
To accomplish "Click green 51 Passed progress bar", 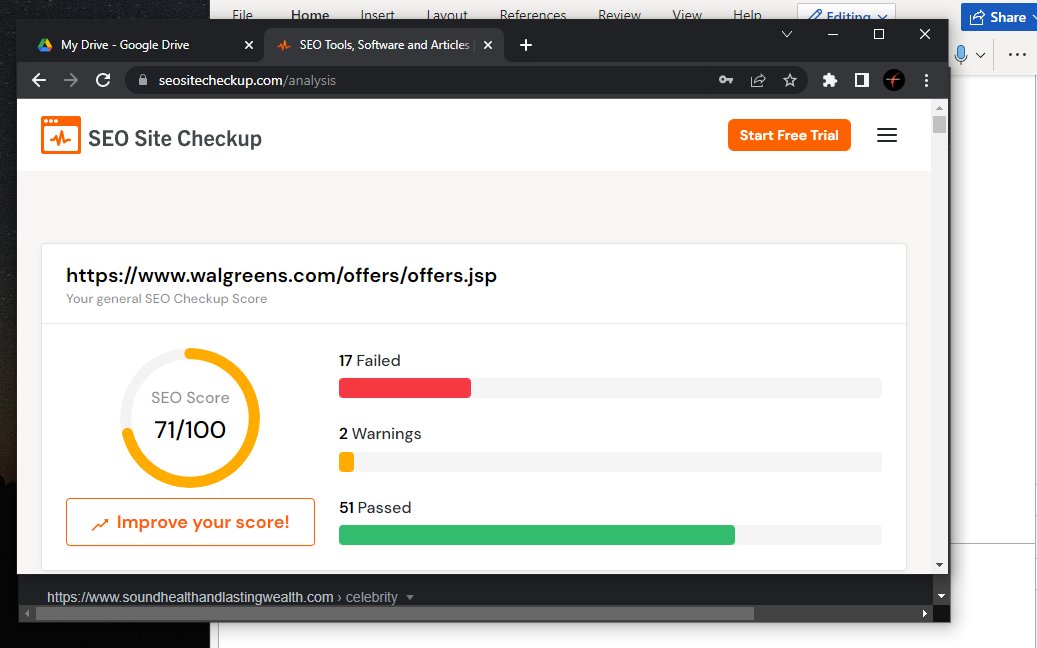I will coord(536,535).
